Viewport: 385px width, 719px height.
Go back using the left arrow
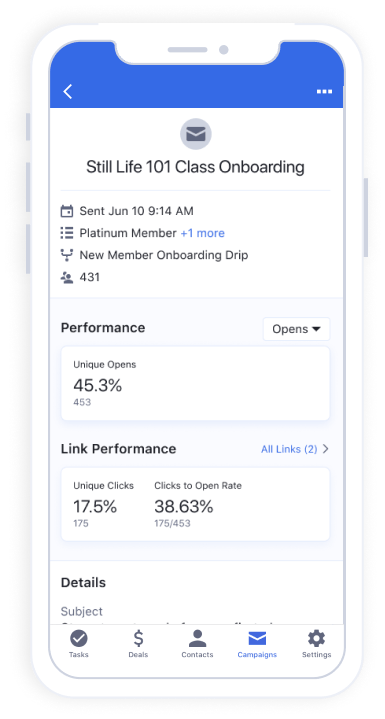(68, 92)
